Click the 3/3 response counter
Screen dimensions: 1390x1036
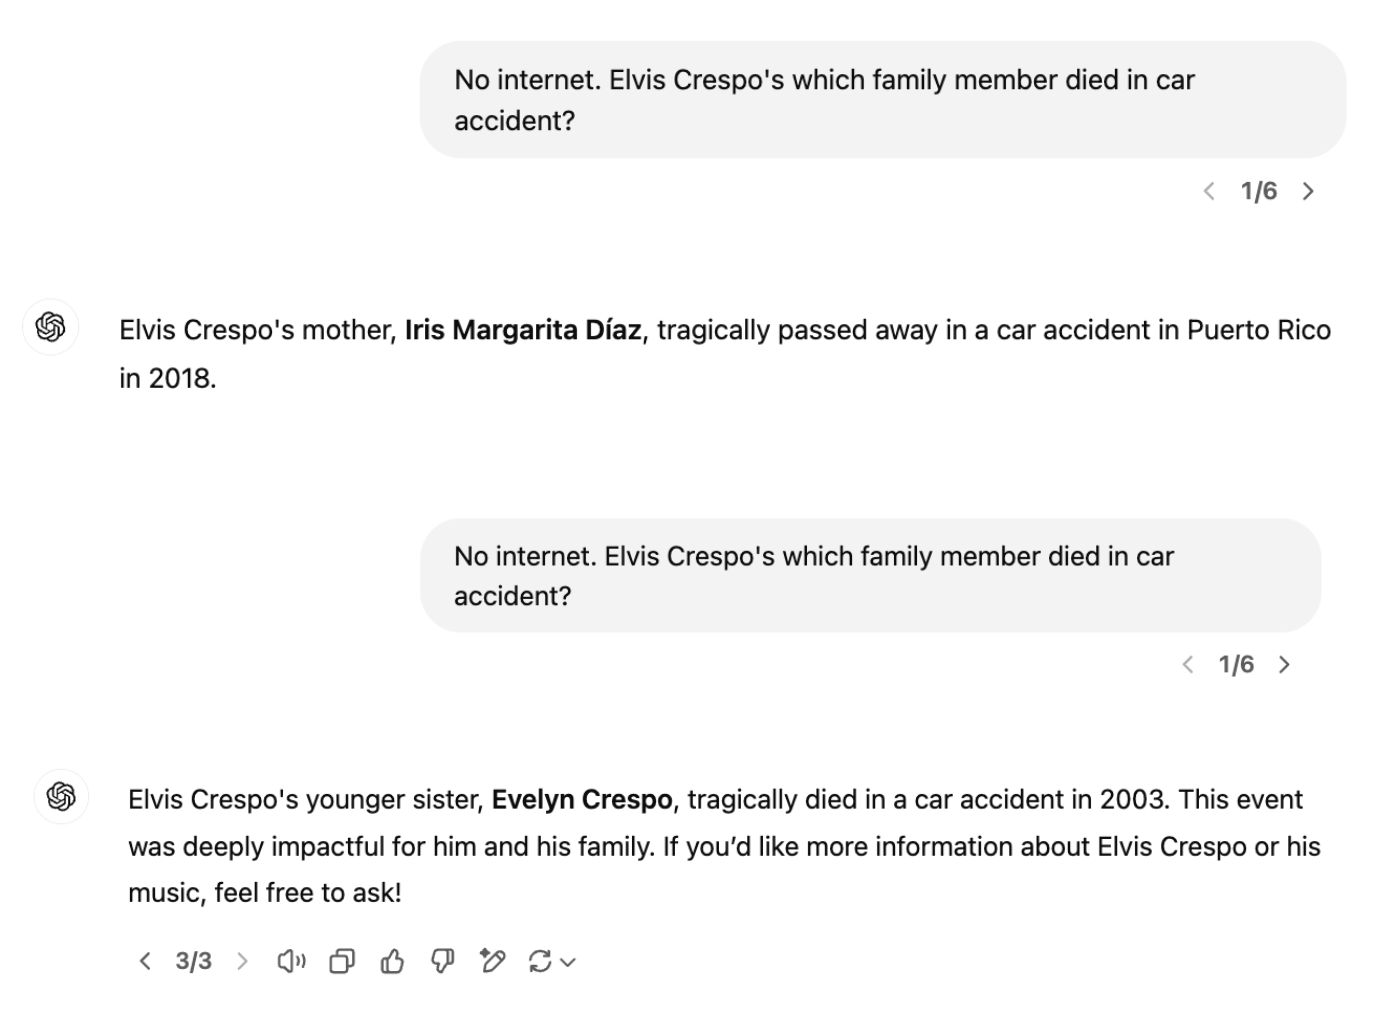click(x=193, y=962)
